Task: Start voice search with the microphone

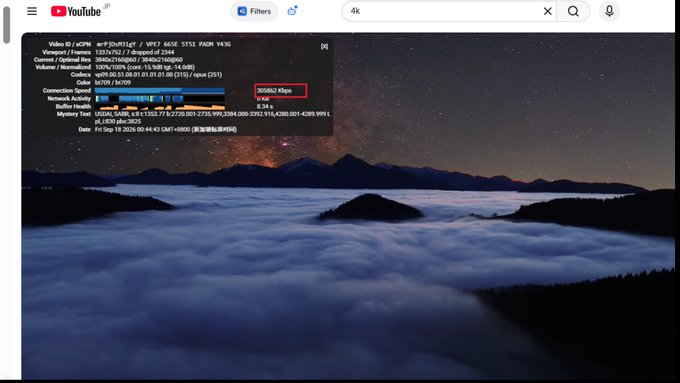Action: coord(609,11)
